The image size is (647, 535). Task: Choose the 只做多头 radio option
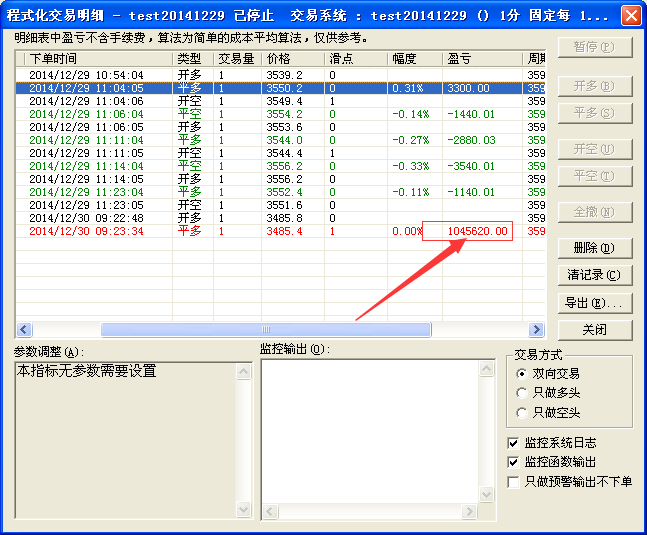pos(521,393)
